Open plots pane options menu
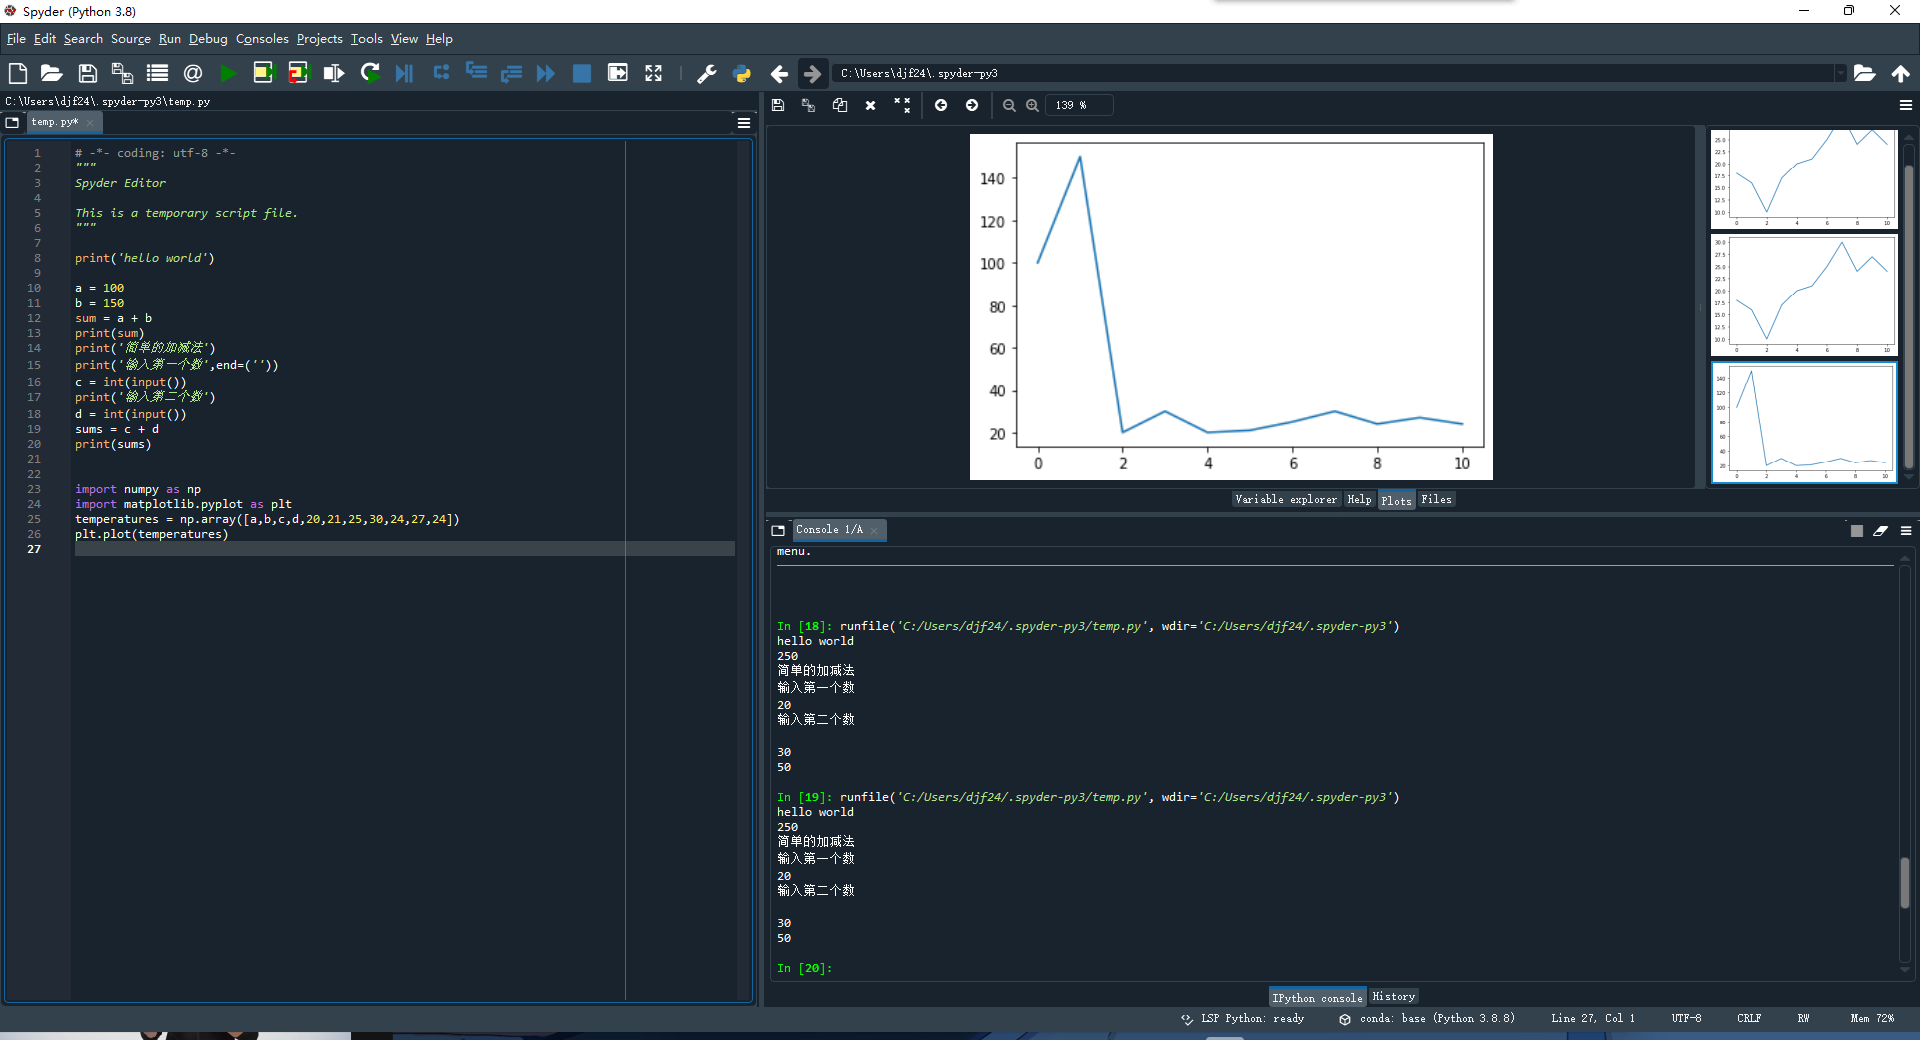 [1906, 105]
